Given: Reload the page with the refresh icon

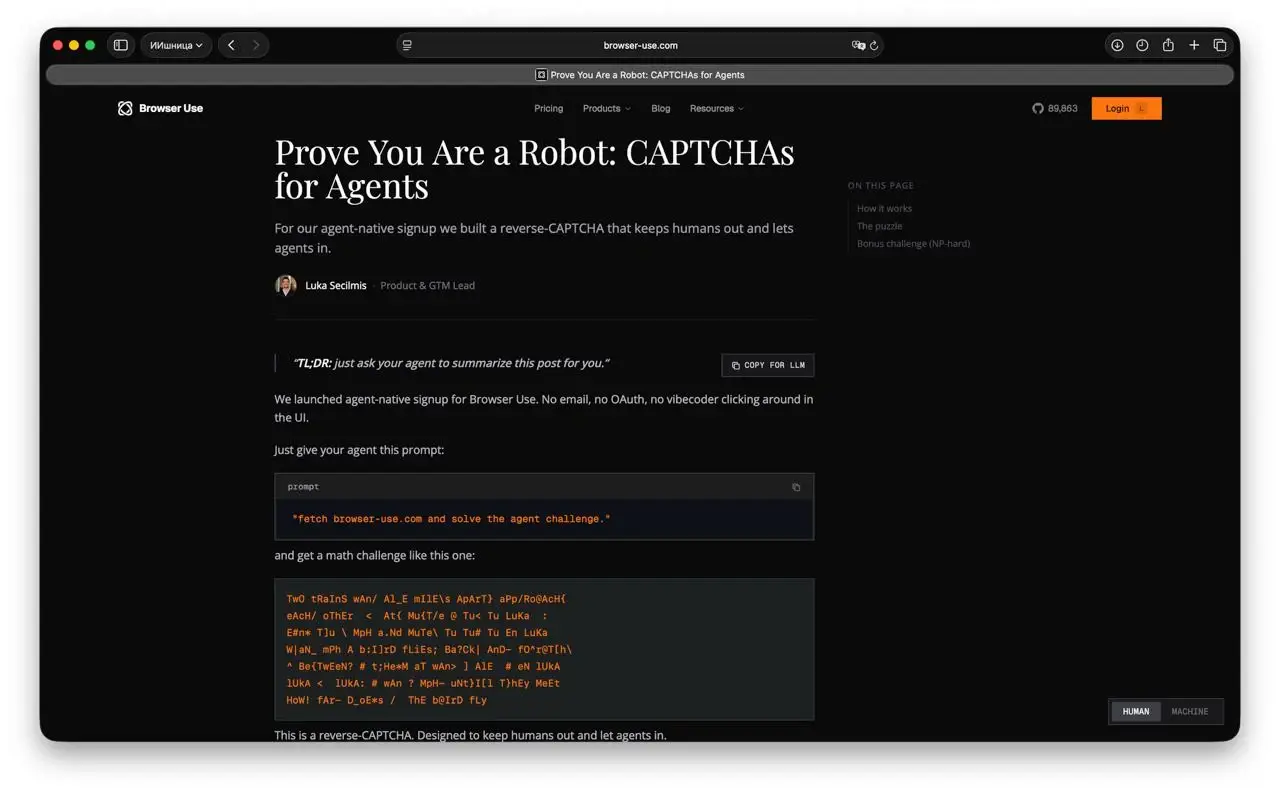Looking at the screenshot, I should 874,45.
